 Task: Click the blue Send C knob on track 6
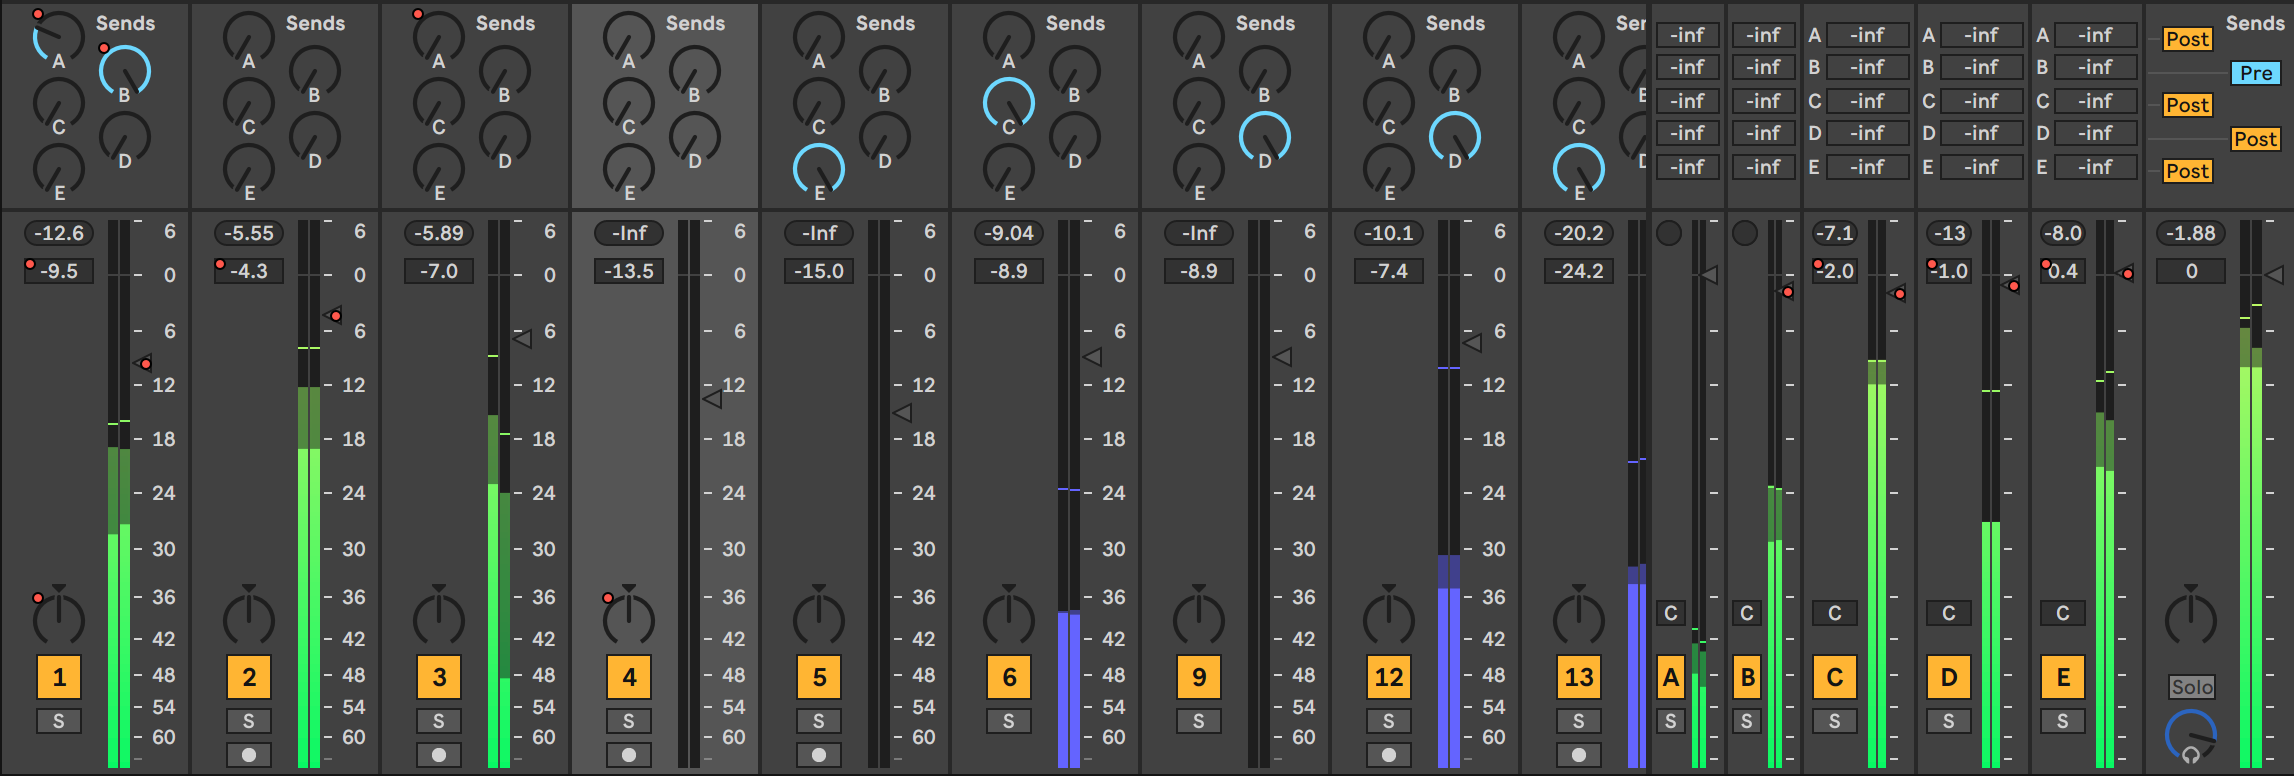pos(1008,104)
